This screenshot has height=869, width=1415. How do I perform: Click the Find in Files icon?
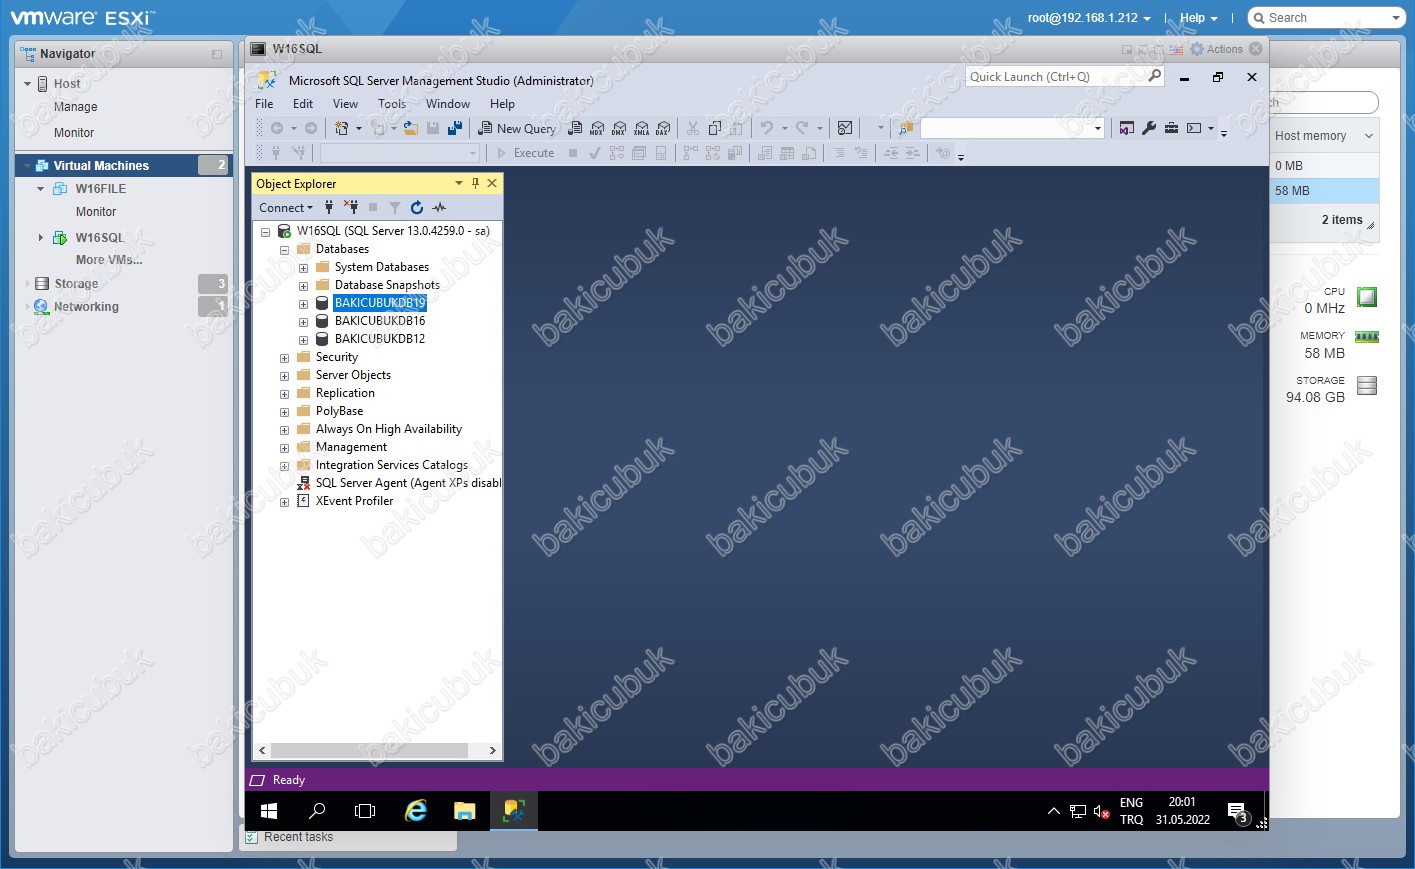906,128
